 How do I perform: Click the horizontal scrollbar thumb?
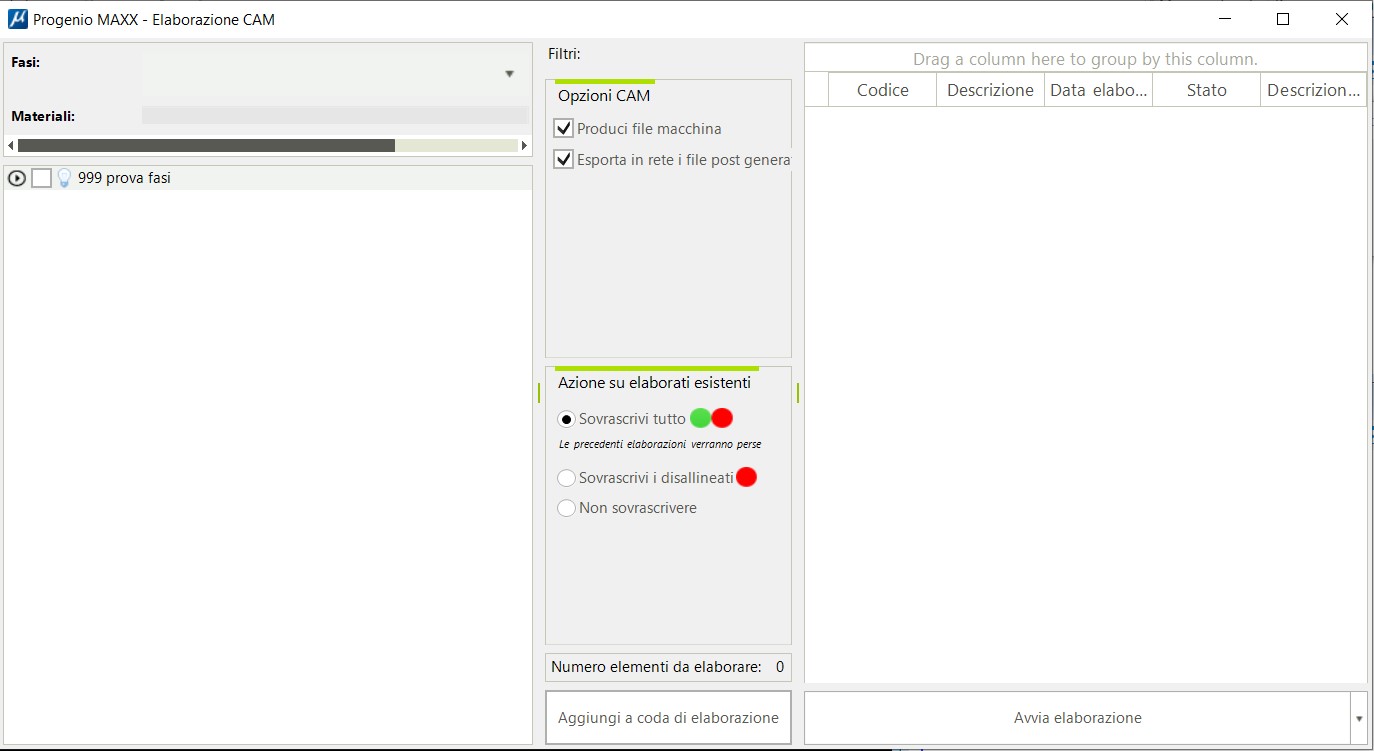pos(206,145)
